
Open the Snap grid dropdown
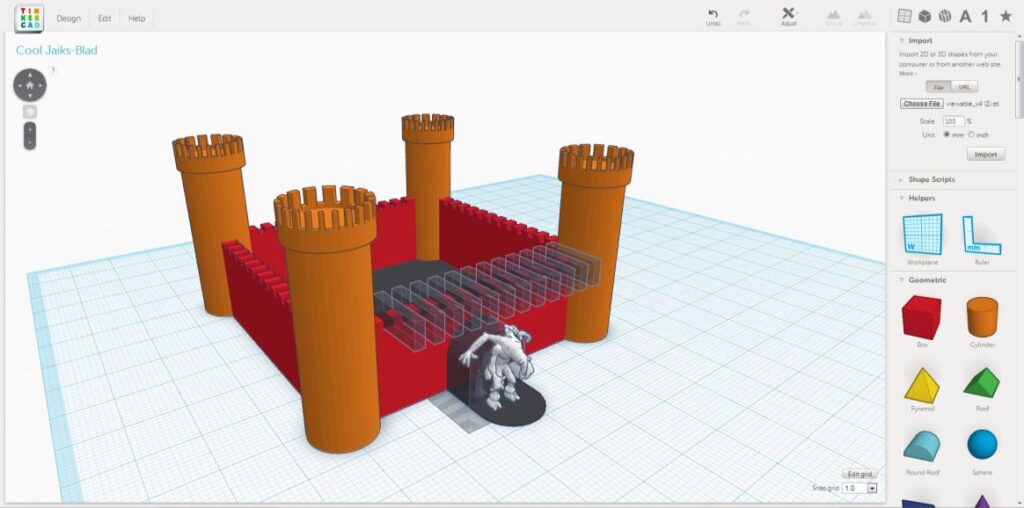point(872,488)
